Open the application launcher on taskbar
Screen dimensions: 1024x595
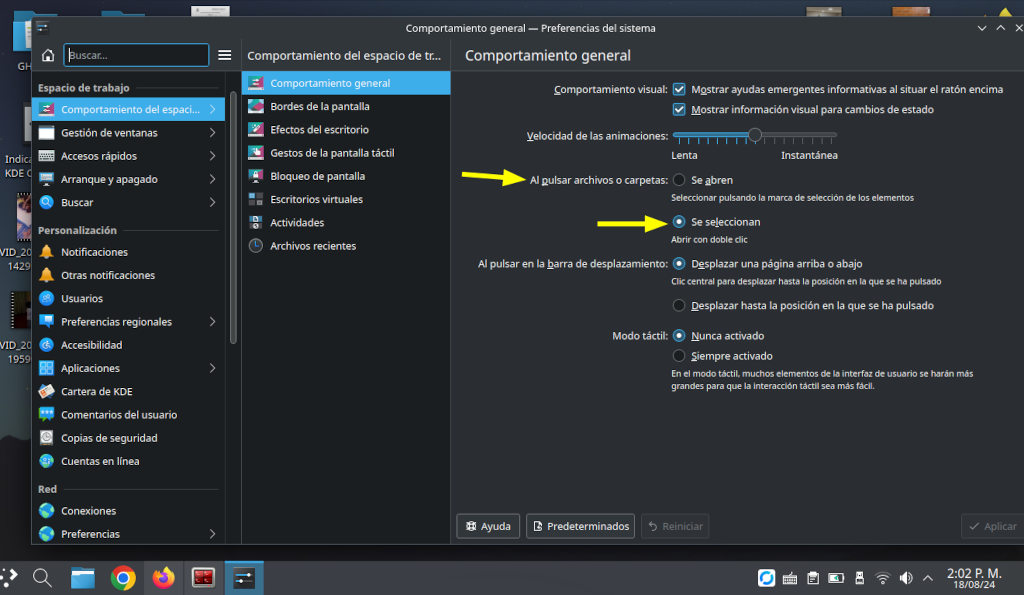point(9,578)
